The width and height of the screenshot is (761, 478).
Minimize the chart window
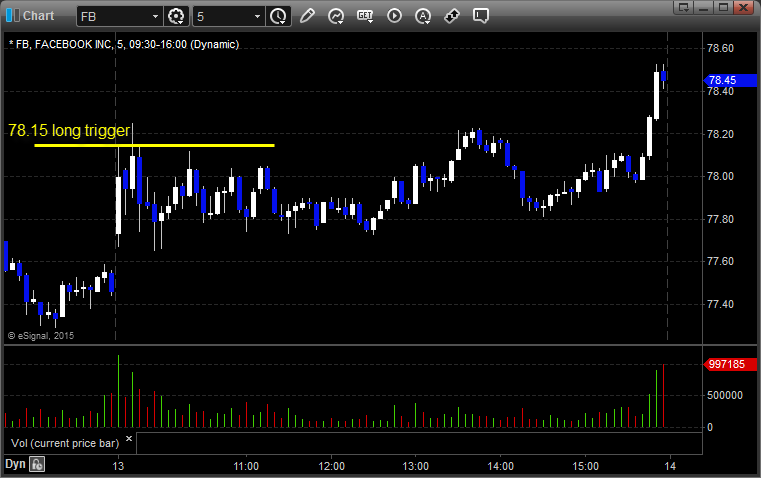pyautogui.click(x=704, y=7)
